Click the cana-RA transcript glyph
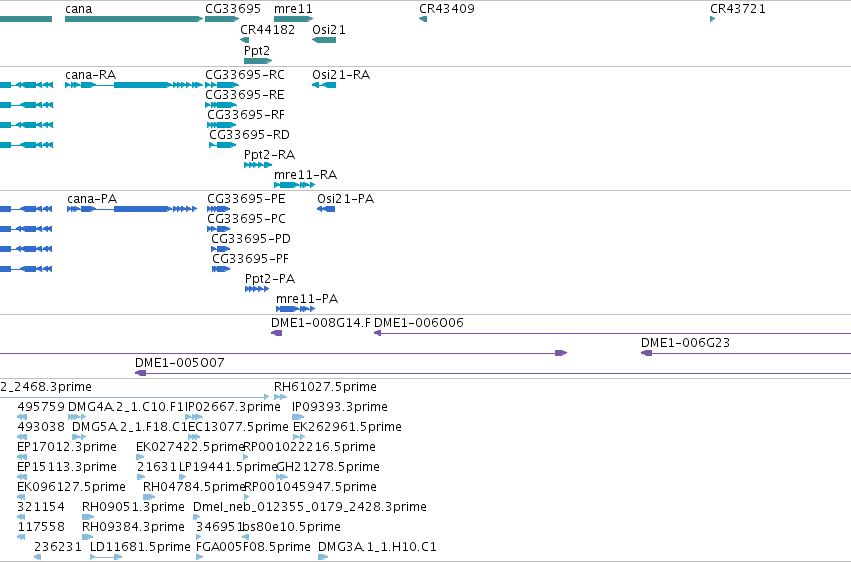Image resolution: width=851 pixels, height=562 pixels. tap(134, 85)
